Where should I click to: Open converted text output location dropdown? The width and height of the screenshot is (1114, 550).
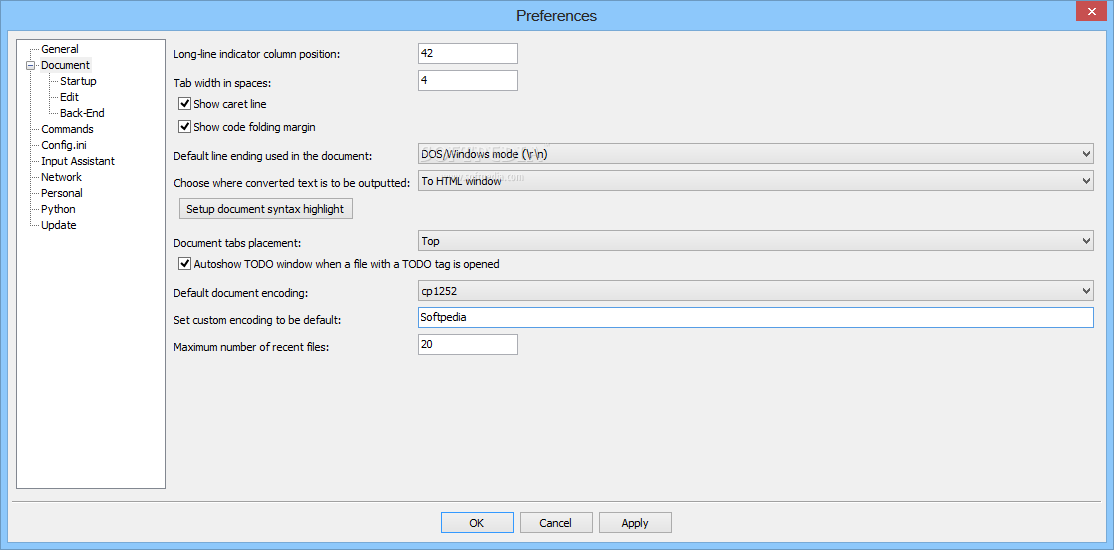756,181
